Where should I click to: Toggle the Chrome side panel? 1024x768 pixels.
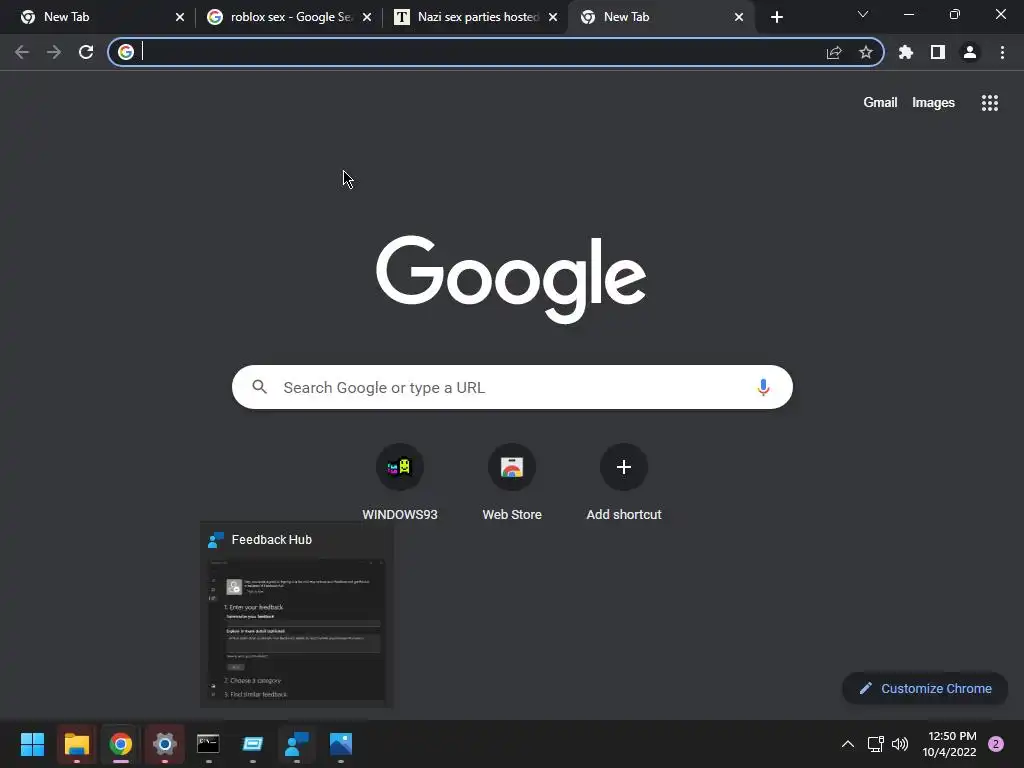tap(938, 52)
